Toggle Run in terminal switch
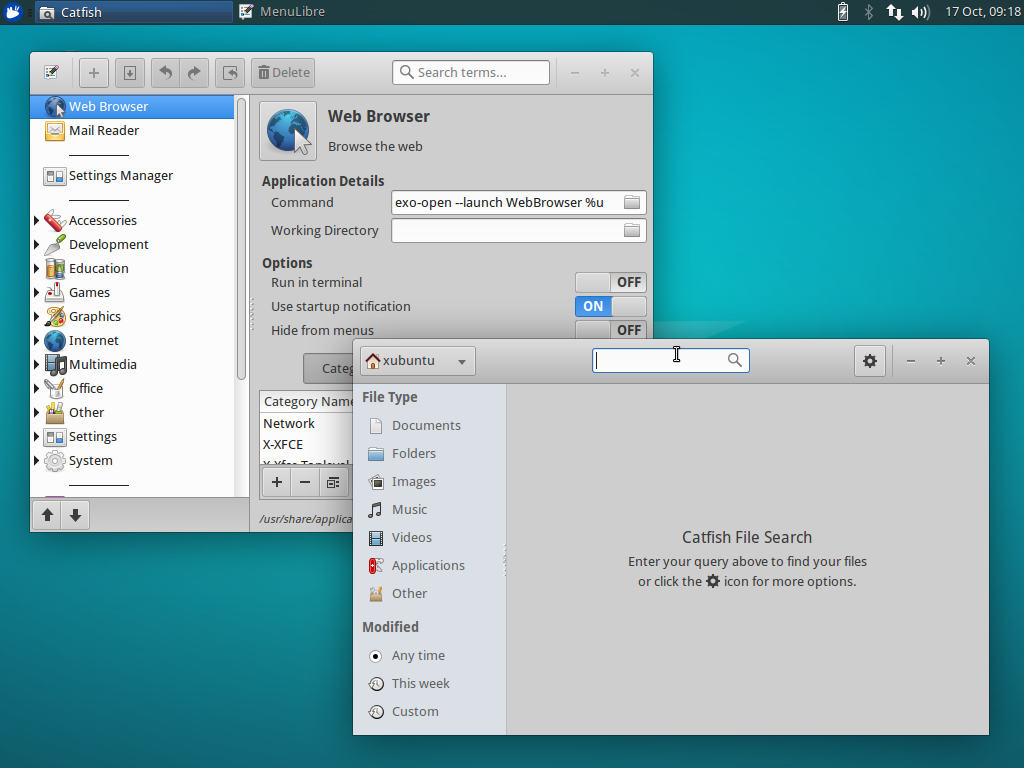 click(x=610, y=283)
